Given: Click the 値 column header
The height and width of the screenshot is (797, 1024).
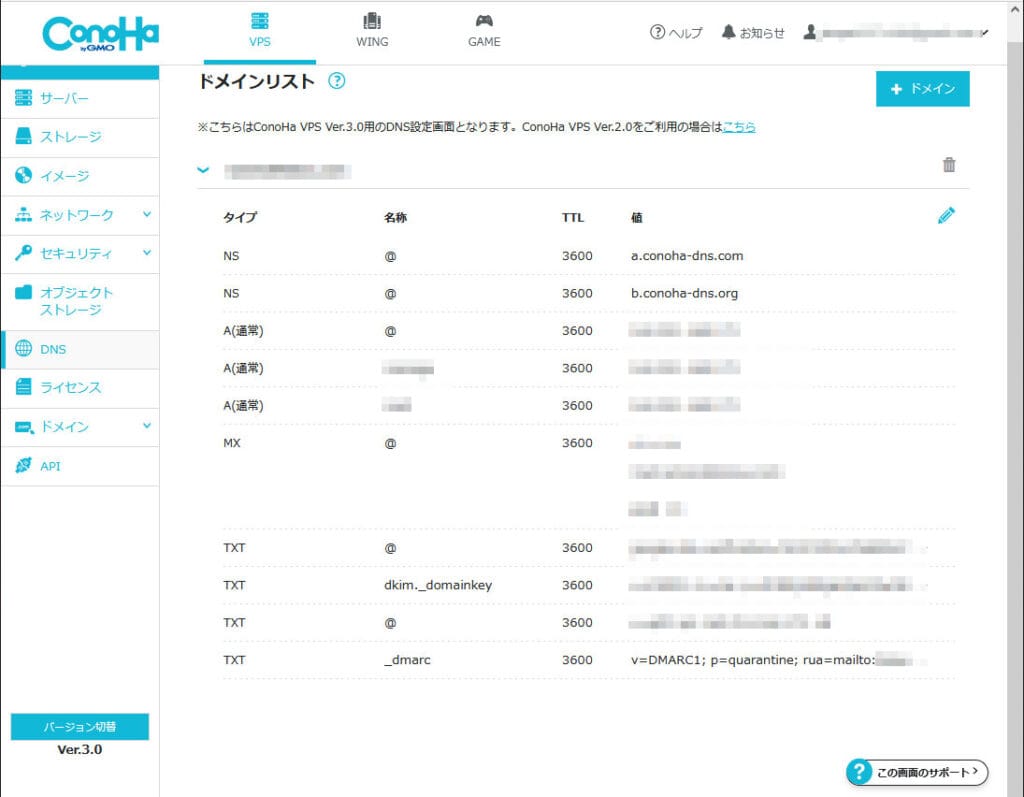Looking at the screenshot, I should tap(637, 218).
